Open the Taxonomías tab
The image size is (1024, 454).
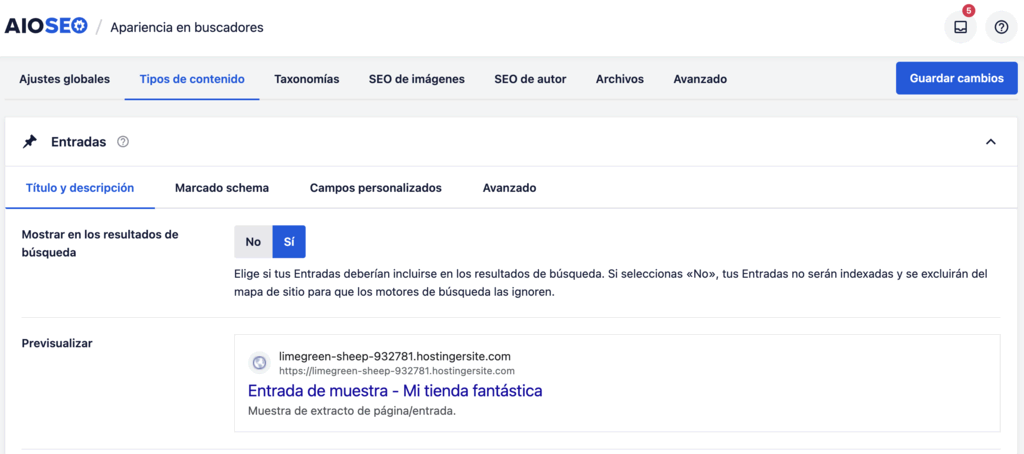point(306,79)
